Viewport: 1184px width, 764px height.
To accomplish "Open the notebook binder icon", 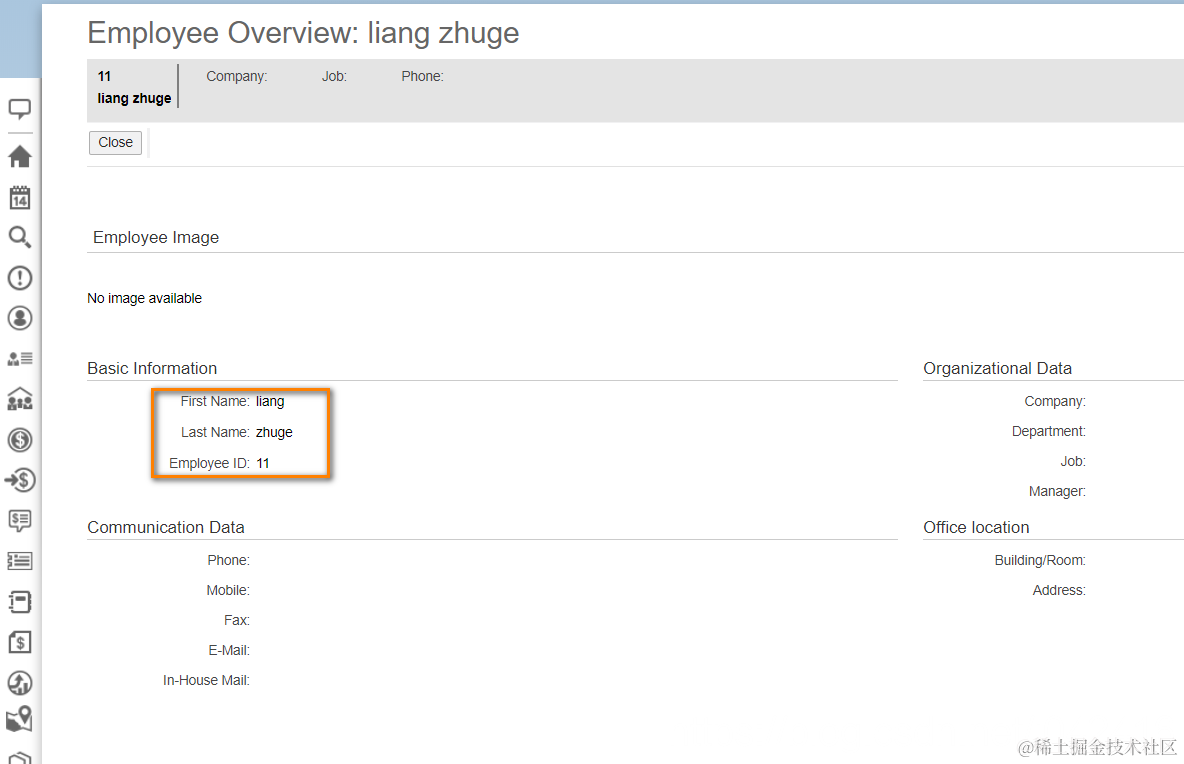I will point(20,602).
